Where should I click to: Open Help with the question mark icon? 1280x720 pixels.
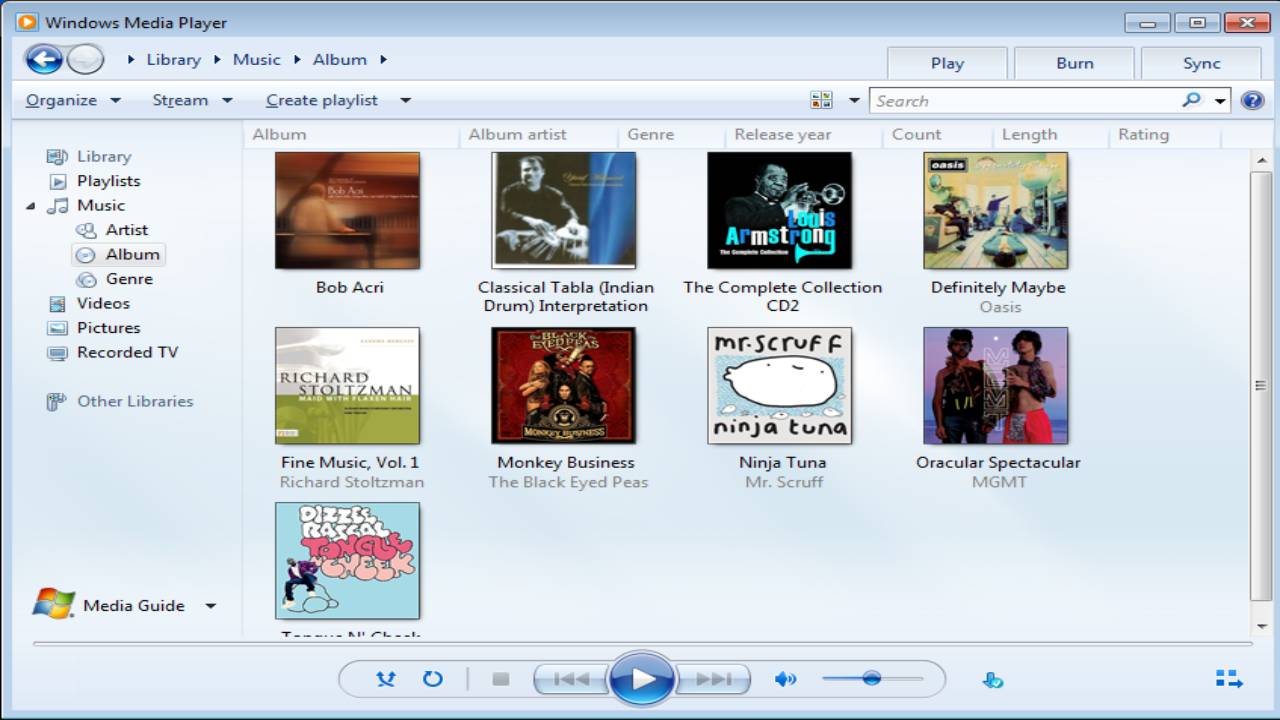pos(1252,100)
